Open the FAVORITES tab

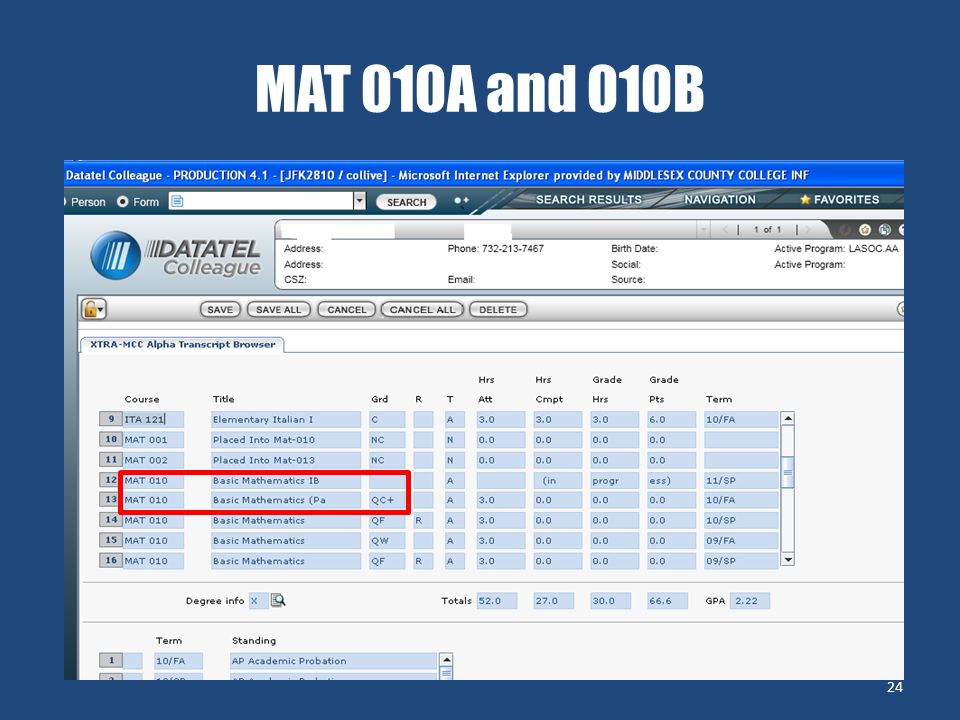[x=839, y=200]
